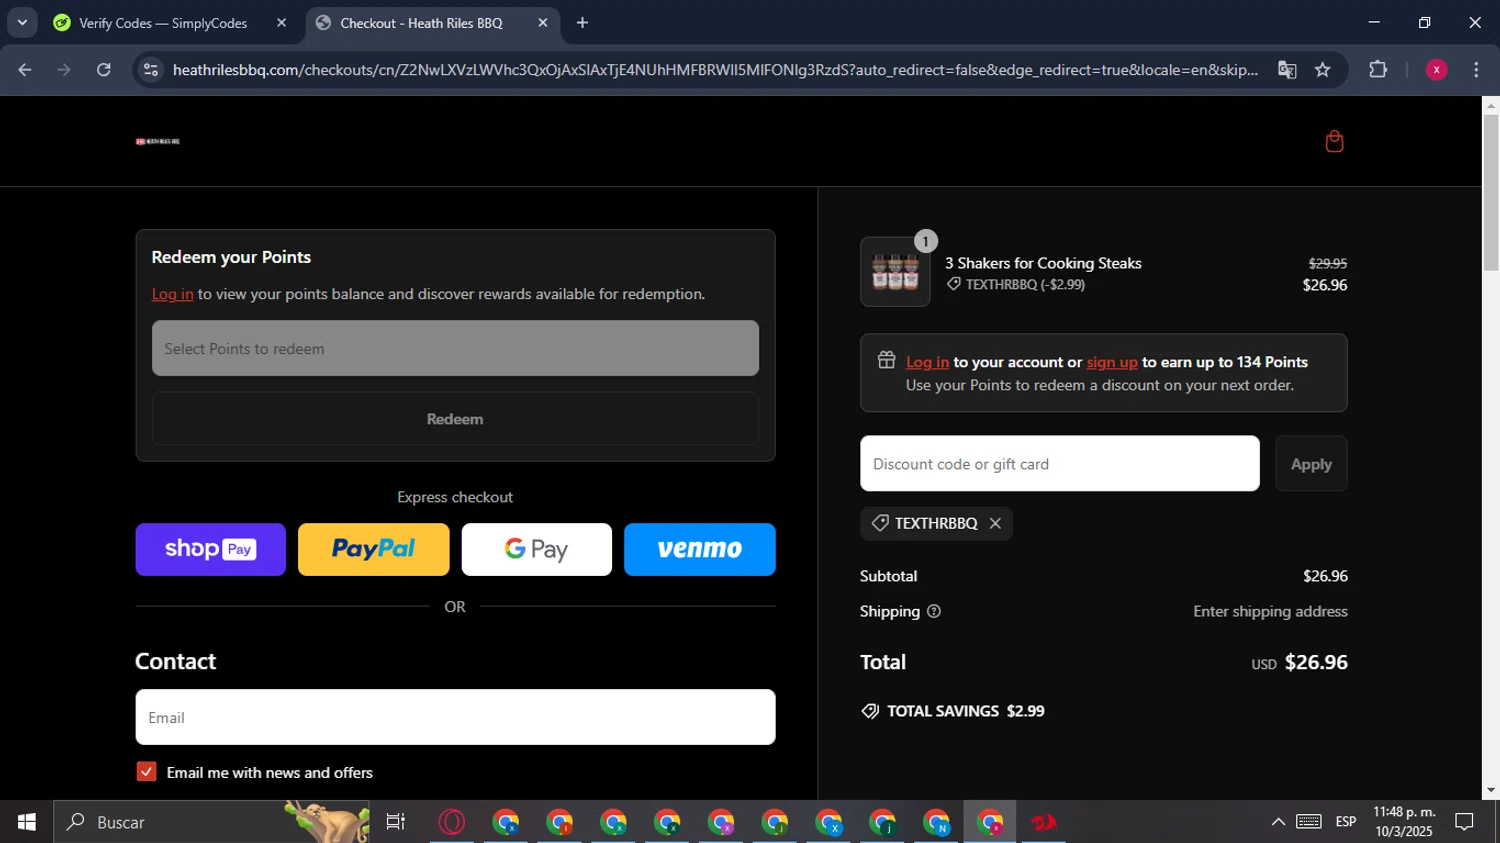Open the shopping bag cart icon
Image resolution: width=1500 pixels, height=843 pixels.
click(1334, 141)
